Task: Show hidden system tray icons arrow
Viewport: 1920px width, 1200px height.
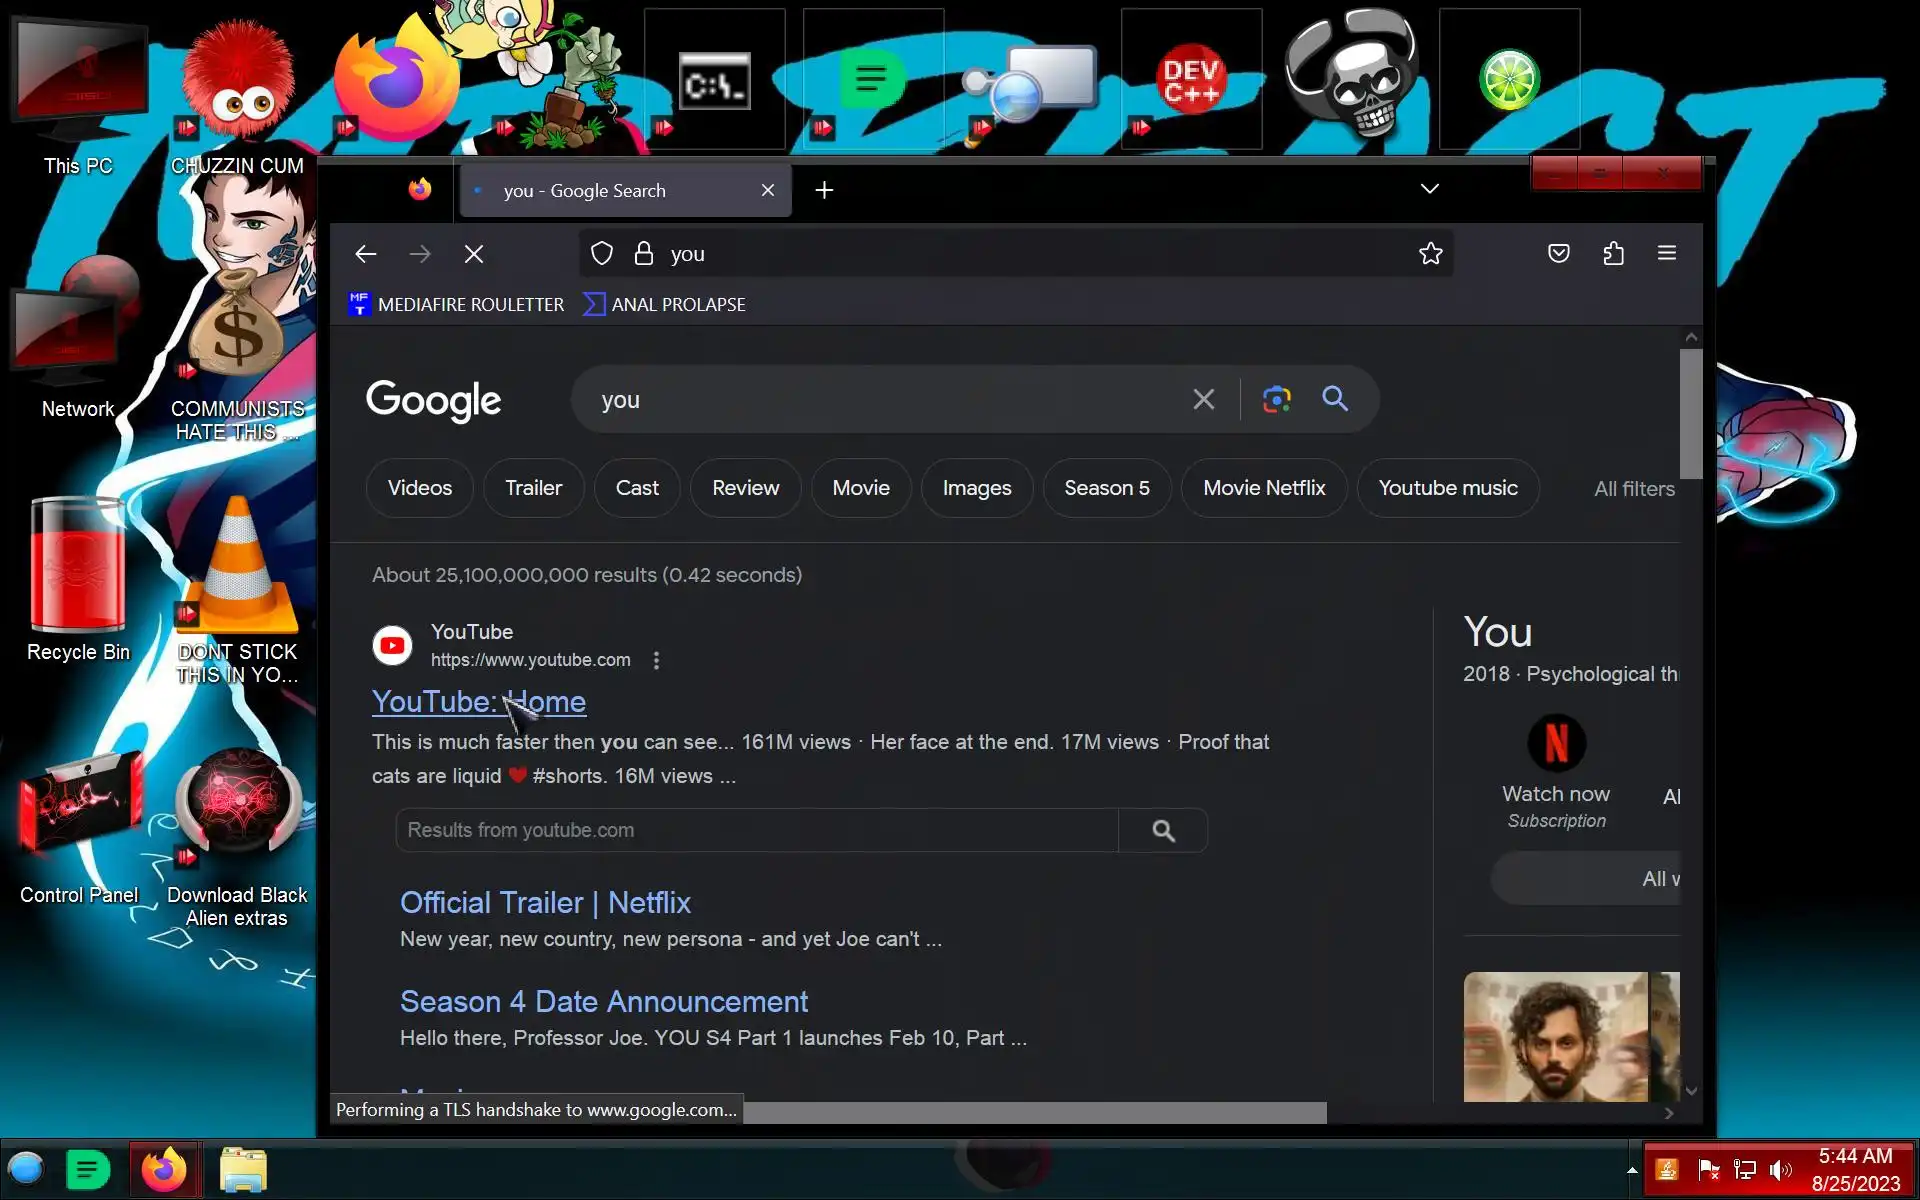Action: tap(1631, 1170)
